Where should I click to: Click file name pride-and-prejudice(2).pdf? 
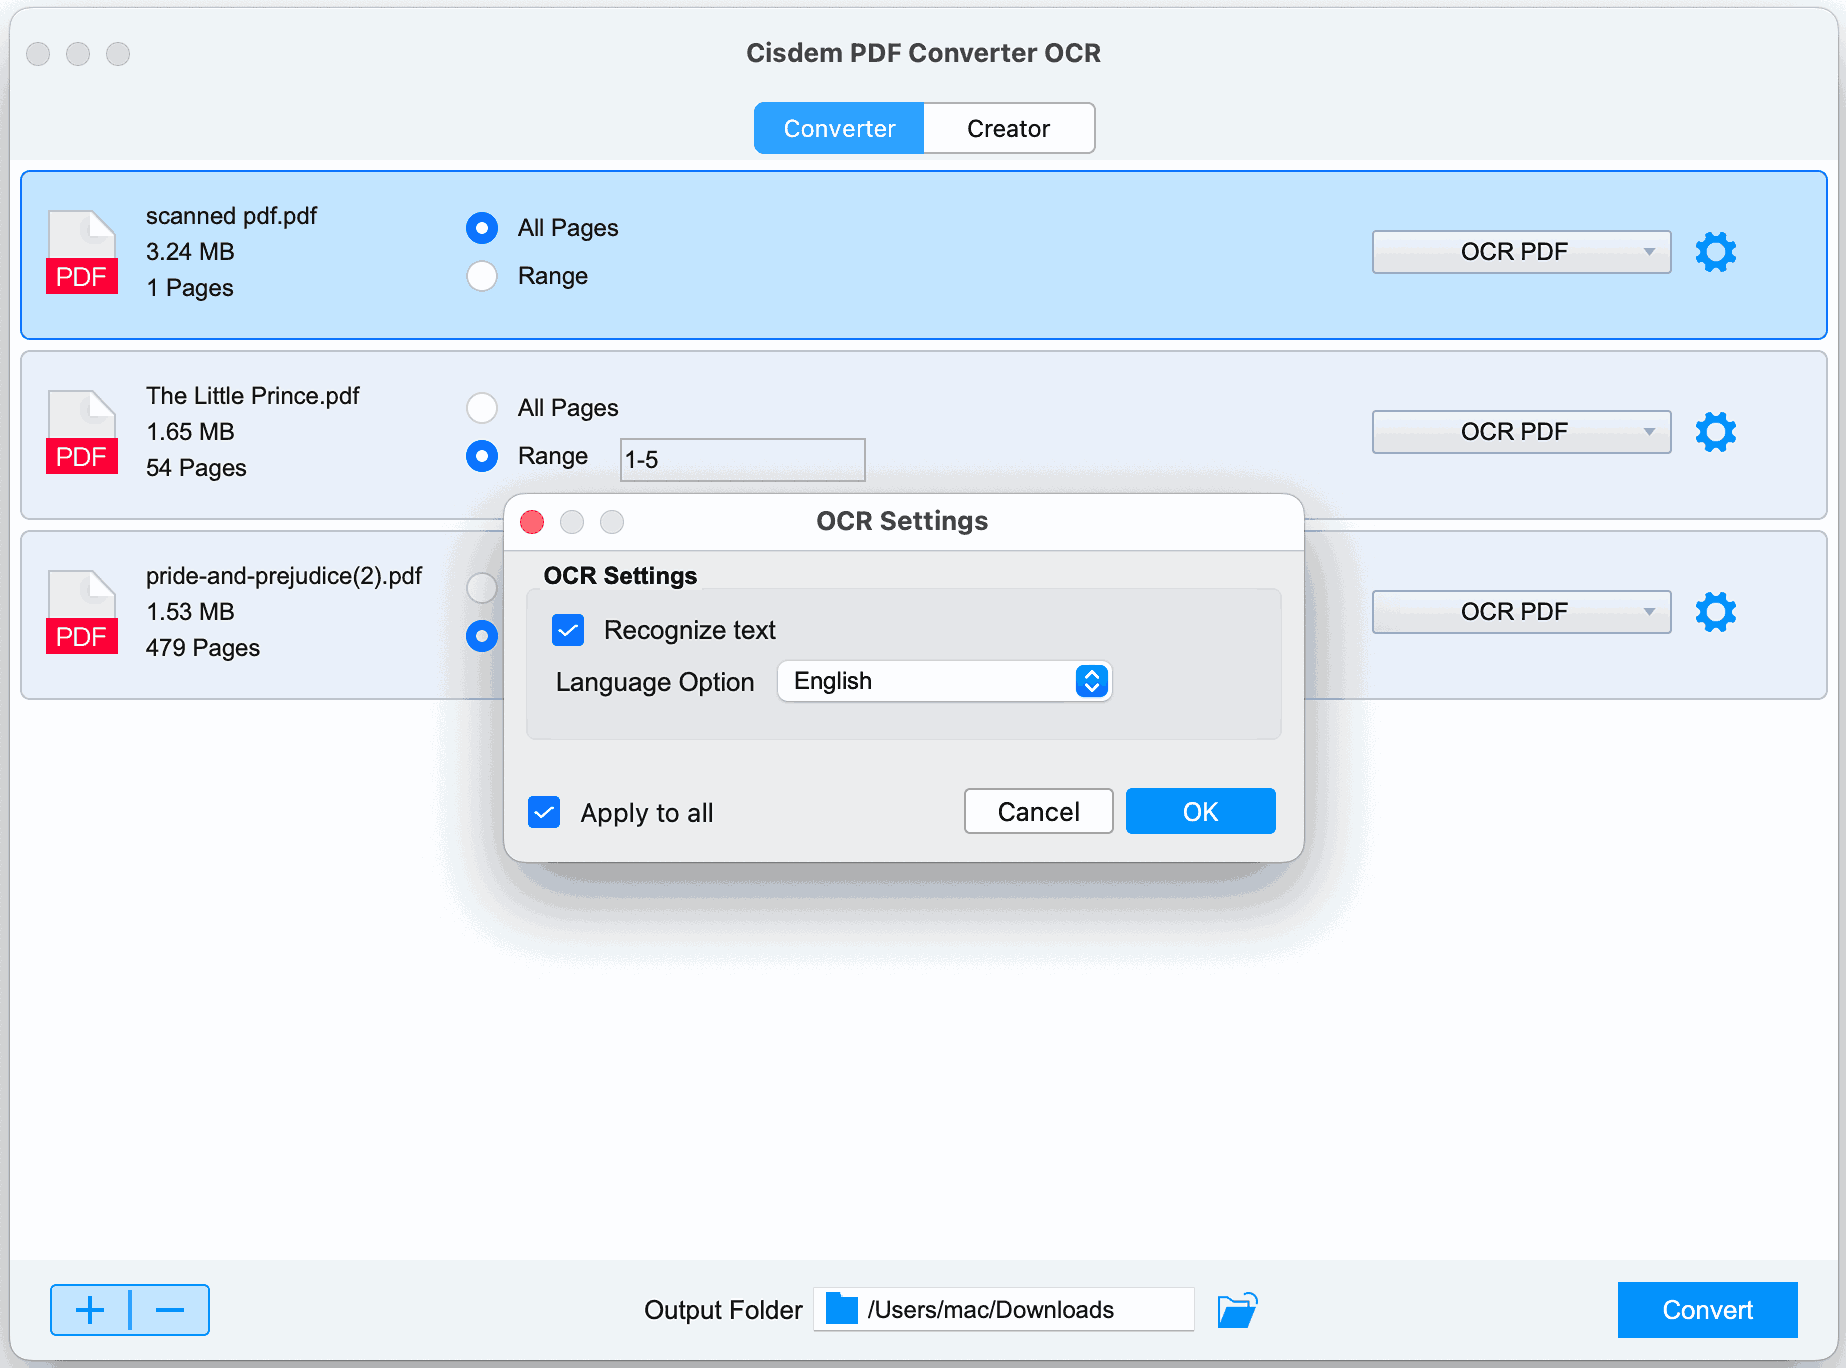(284, 576)
